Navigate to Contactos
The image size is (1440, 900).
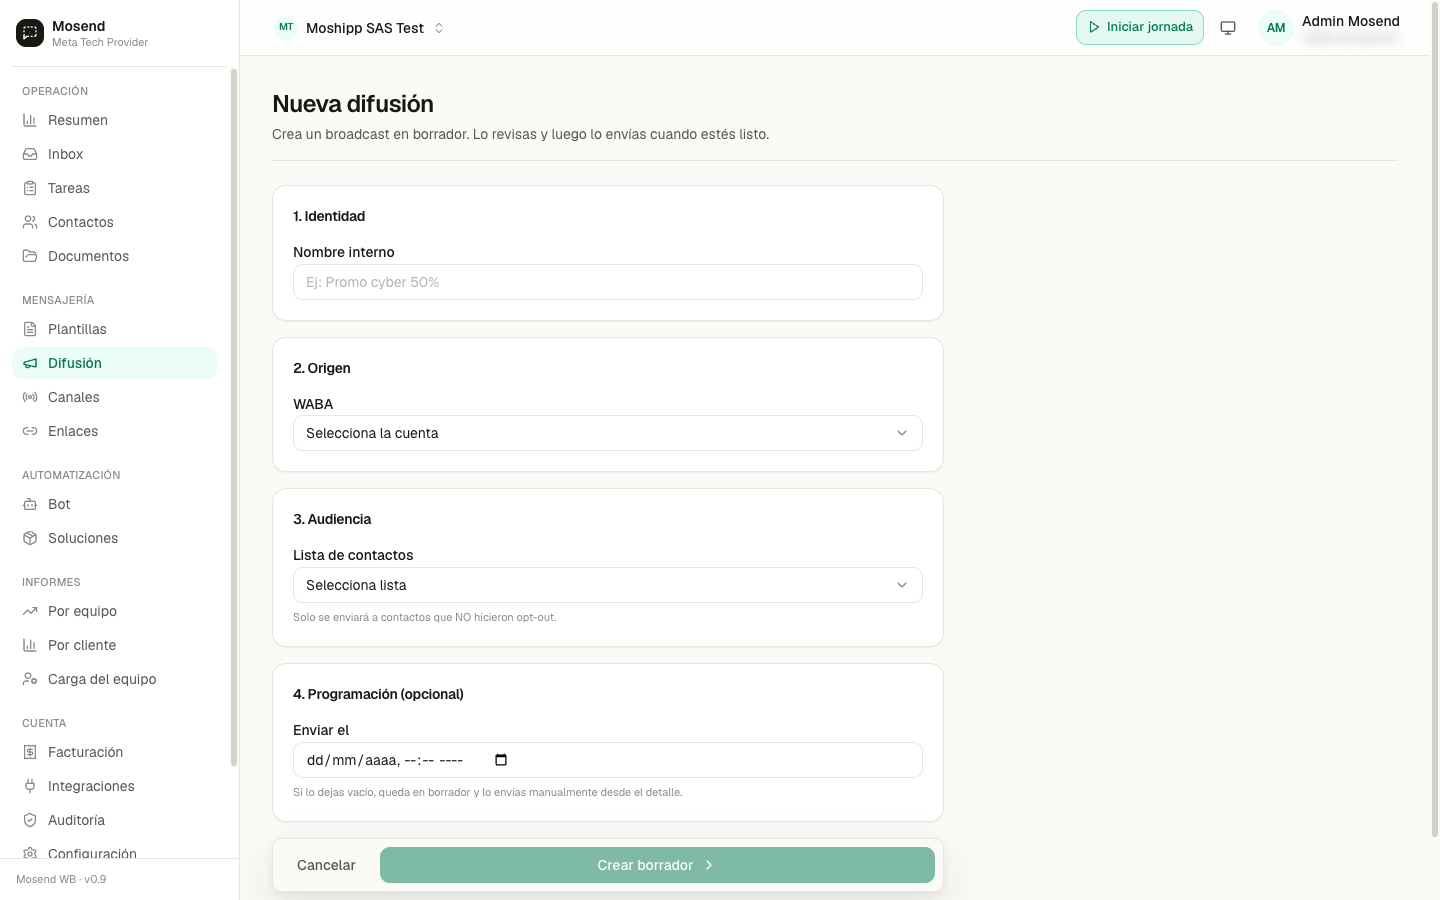[114, 222]
